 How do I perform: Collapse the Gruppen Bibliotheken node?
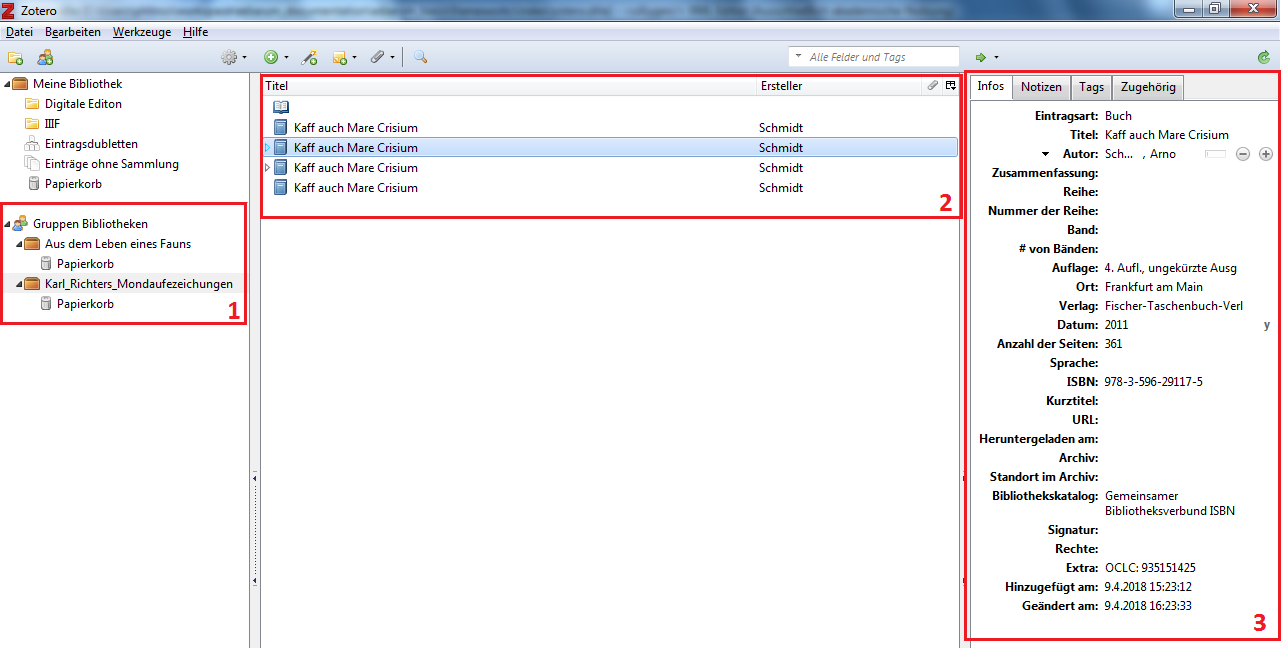[x=7, y=224]
